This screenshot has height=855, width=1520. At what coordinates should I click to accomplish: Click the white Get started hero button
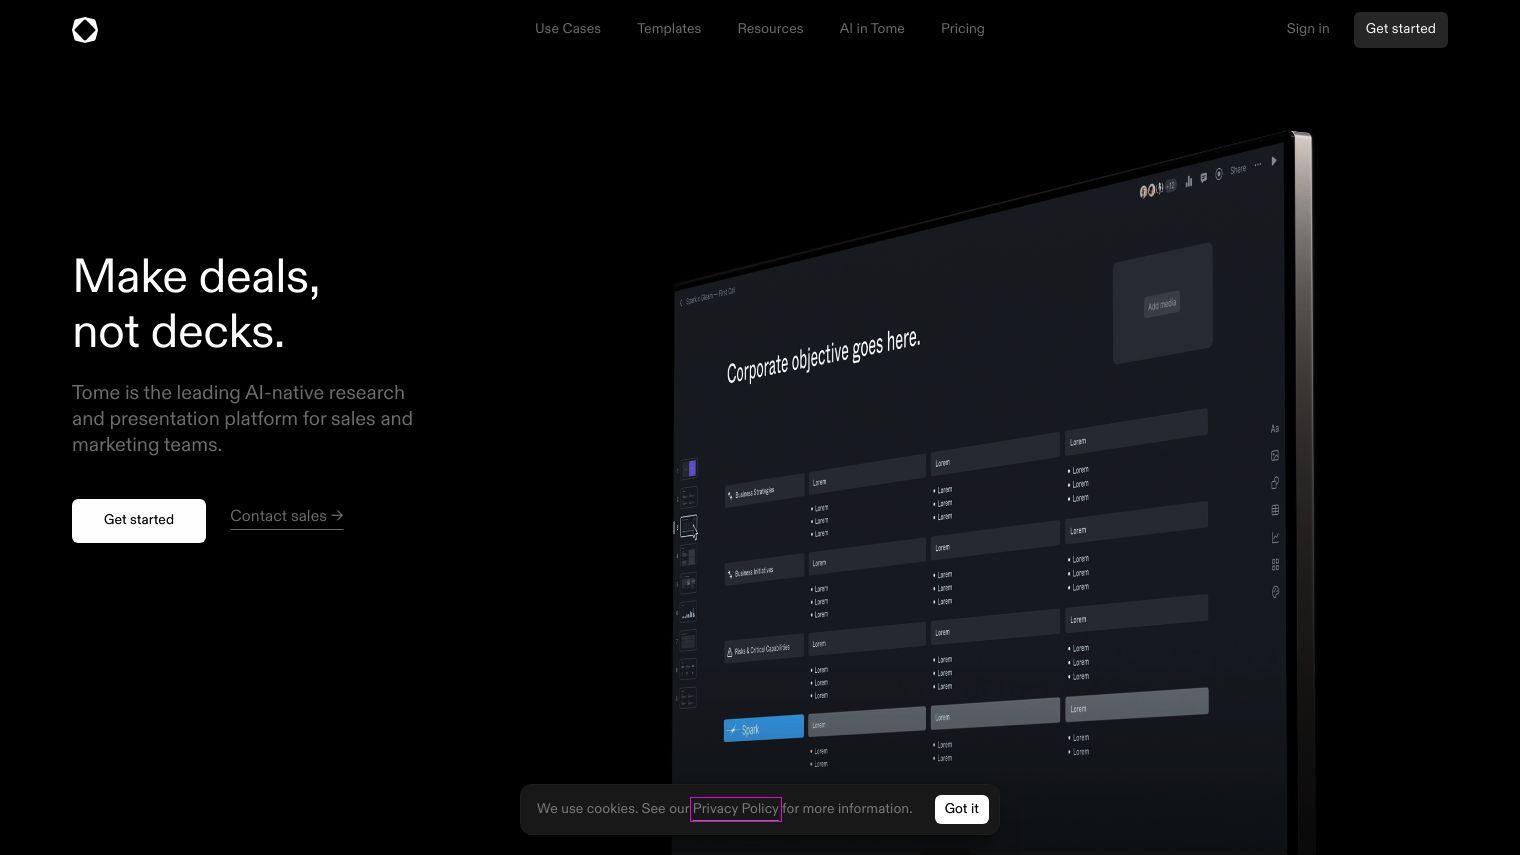(139, 520)
